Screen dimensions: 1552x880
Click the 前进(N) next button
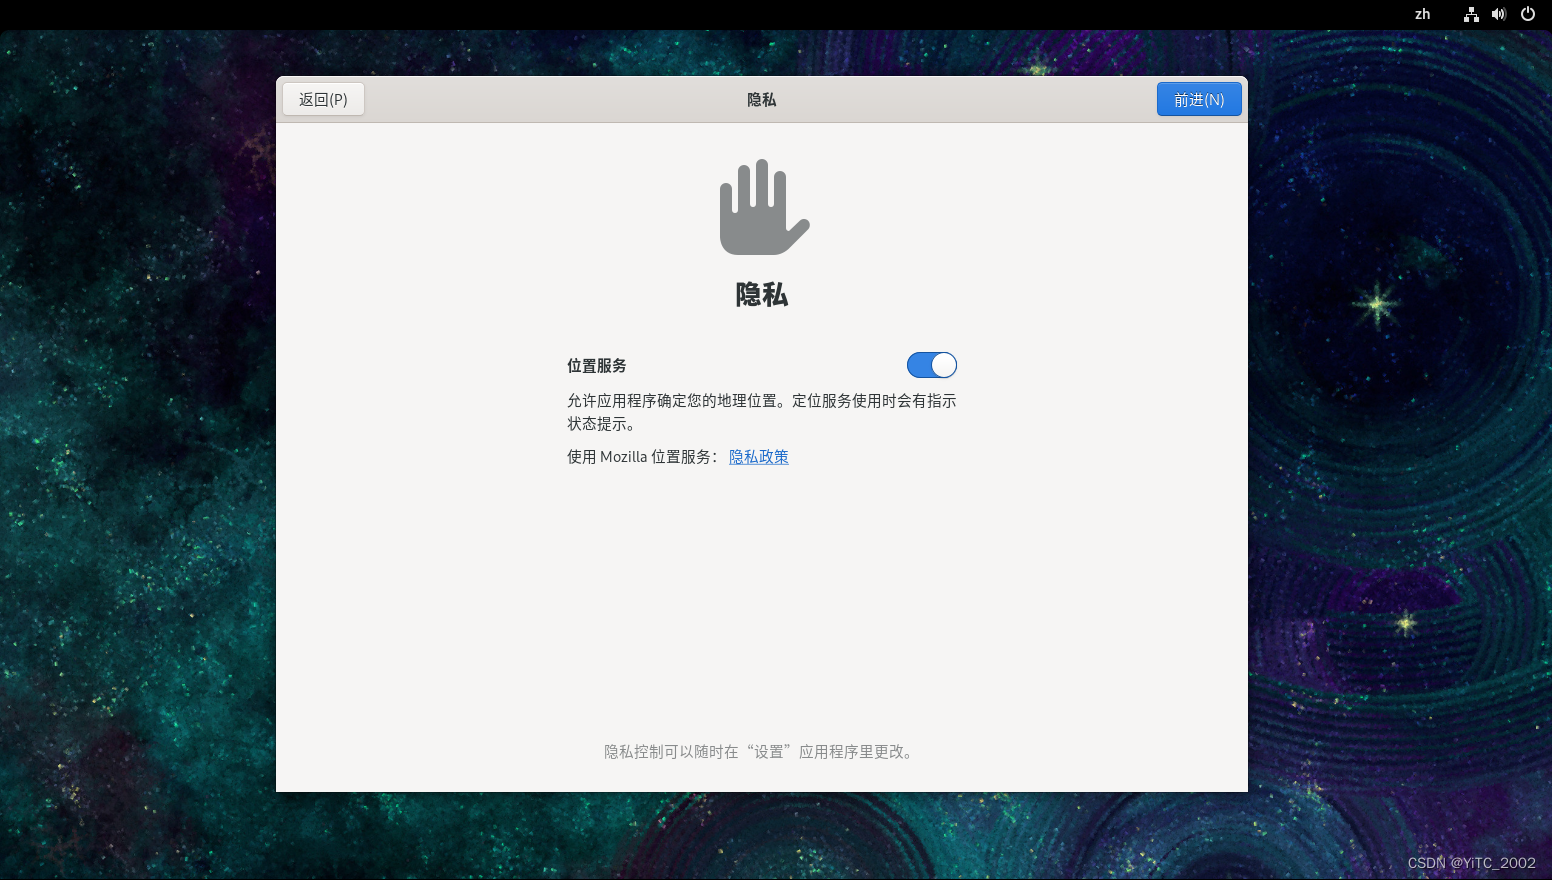[1199, 99]
